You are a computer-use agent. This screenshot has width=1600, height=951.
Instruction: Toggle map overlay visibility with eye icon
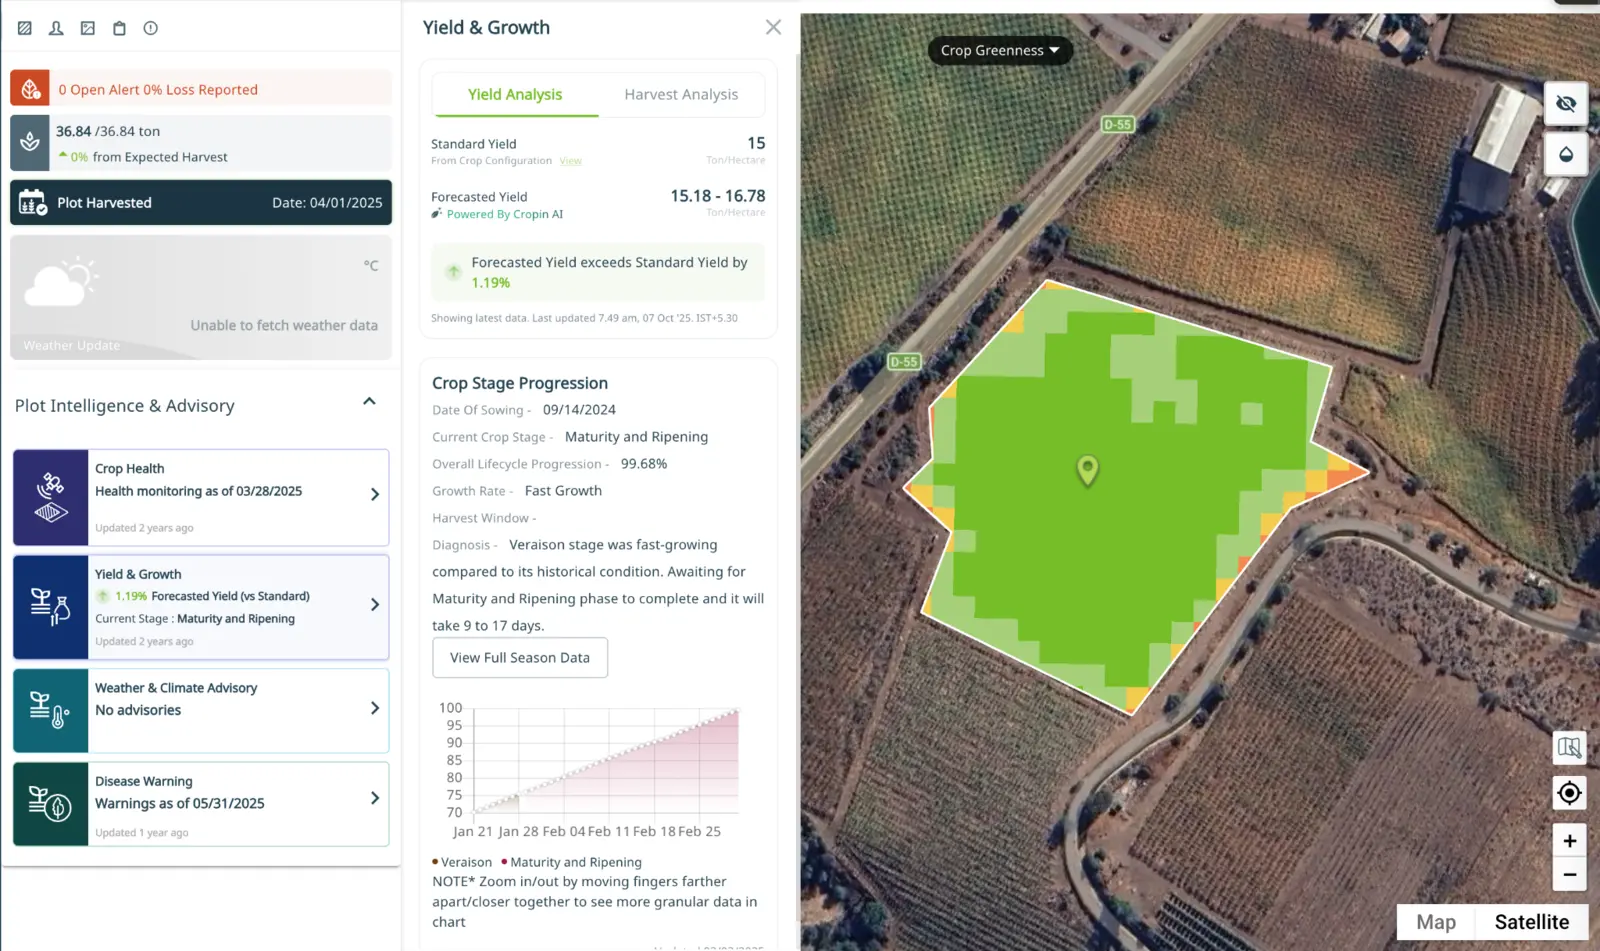(1566, 104)
